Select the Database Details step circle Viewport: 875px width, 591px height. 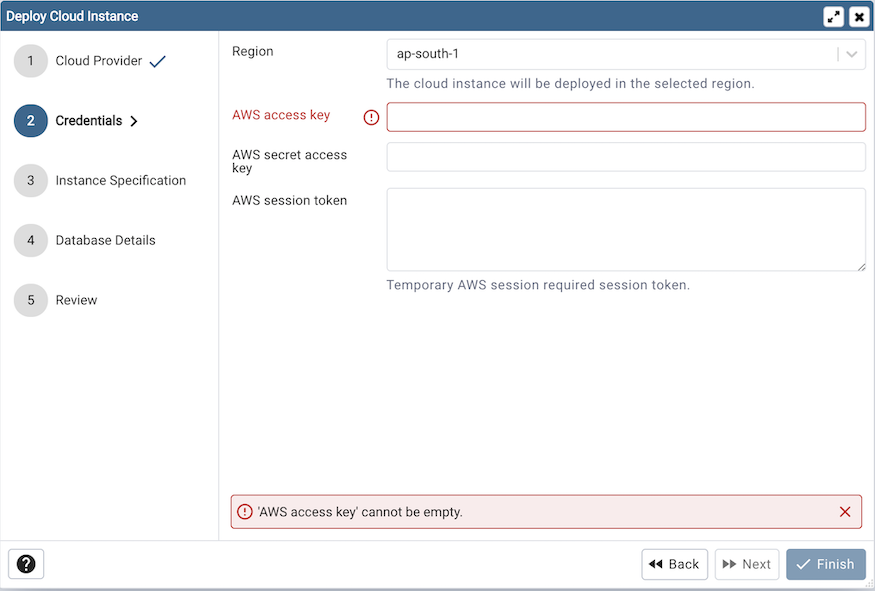click(30, 240)
